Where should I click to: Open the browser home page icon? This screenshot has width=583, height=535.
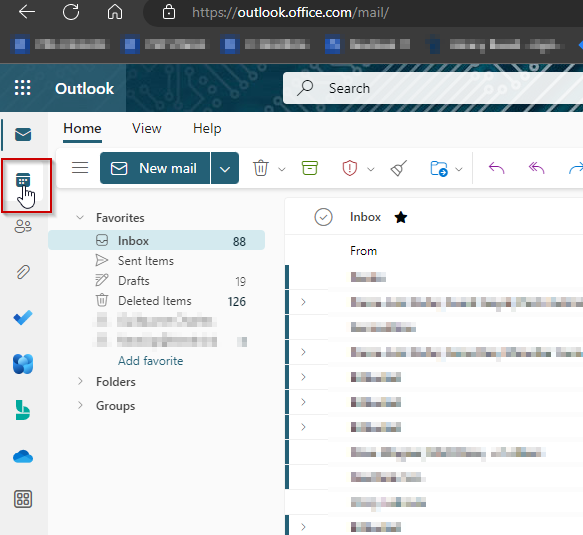[x=115, y=12]
